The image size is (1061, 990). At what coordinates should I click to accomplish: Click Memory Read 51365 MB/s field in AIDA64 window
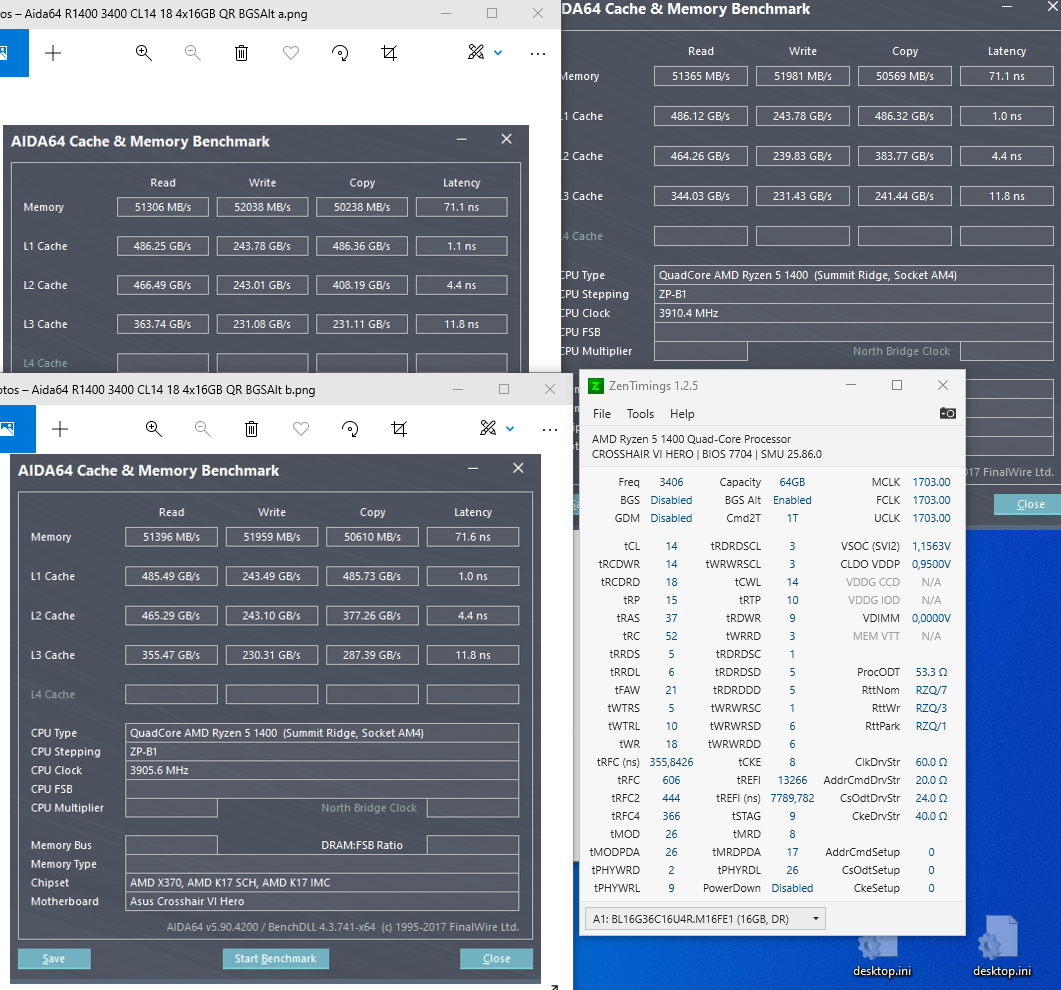tap(700, 76)
